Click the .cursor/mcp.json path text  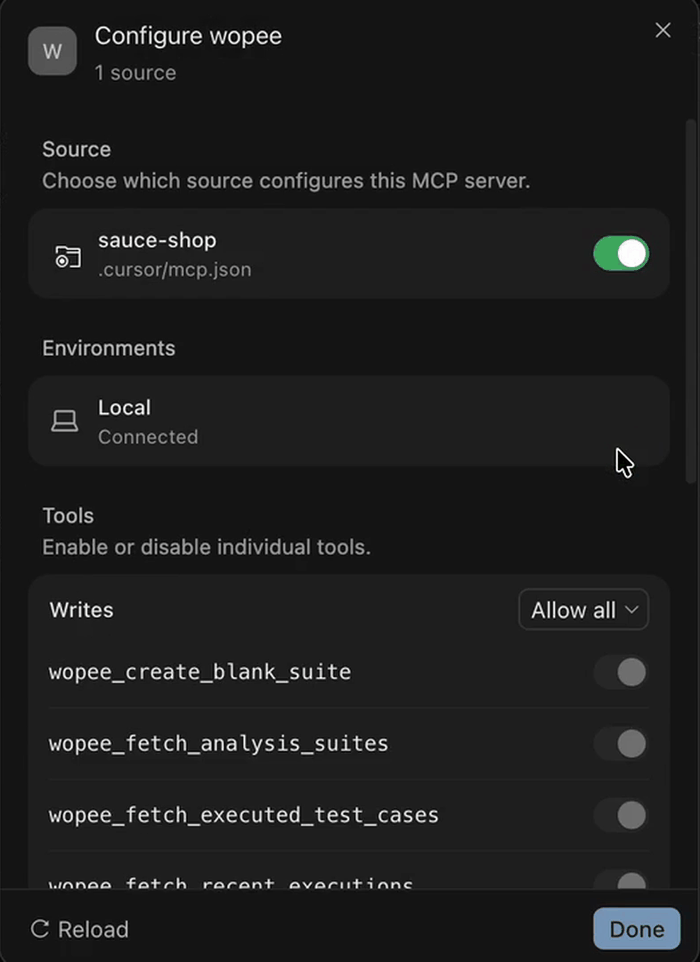pyautogui.click(x=175, y=270)
